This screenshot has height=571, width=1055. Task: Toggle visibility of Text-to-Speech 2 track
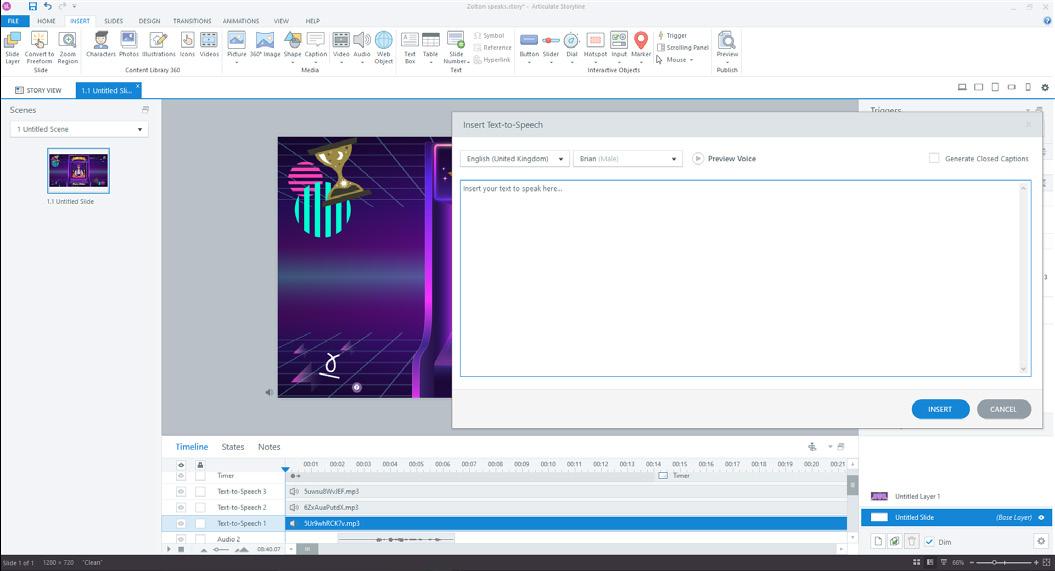click(180, 508)
